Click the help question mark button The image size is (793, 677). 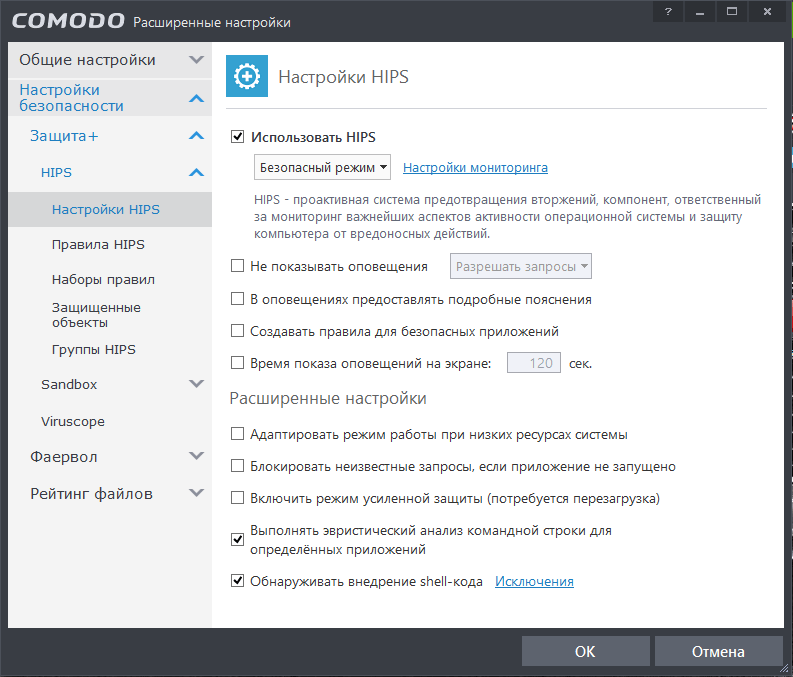(668, 12)
